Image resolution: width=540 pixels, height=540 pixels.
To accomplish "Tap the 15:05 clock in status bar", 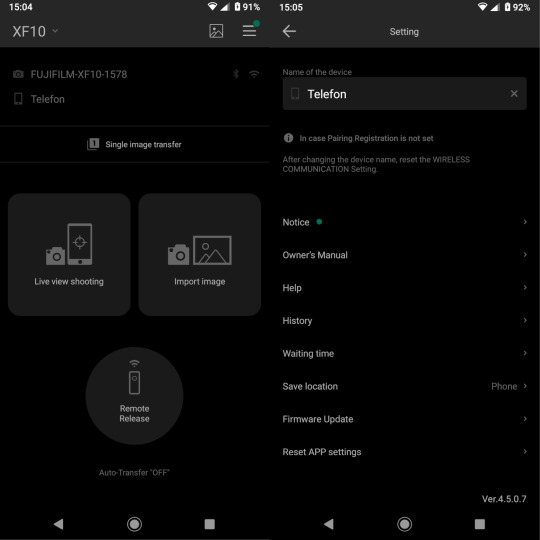I will point(291,7).
